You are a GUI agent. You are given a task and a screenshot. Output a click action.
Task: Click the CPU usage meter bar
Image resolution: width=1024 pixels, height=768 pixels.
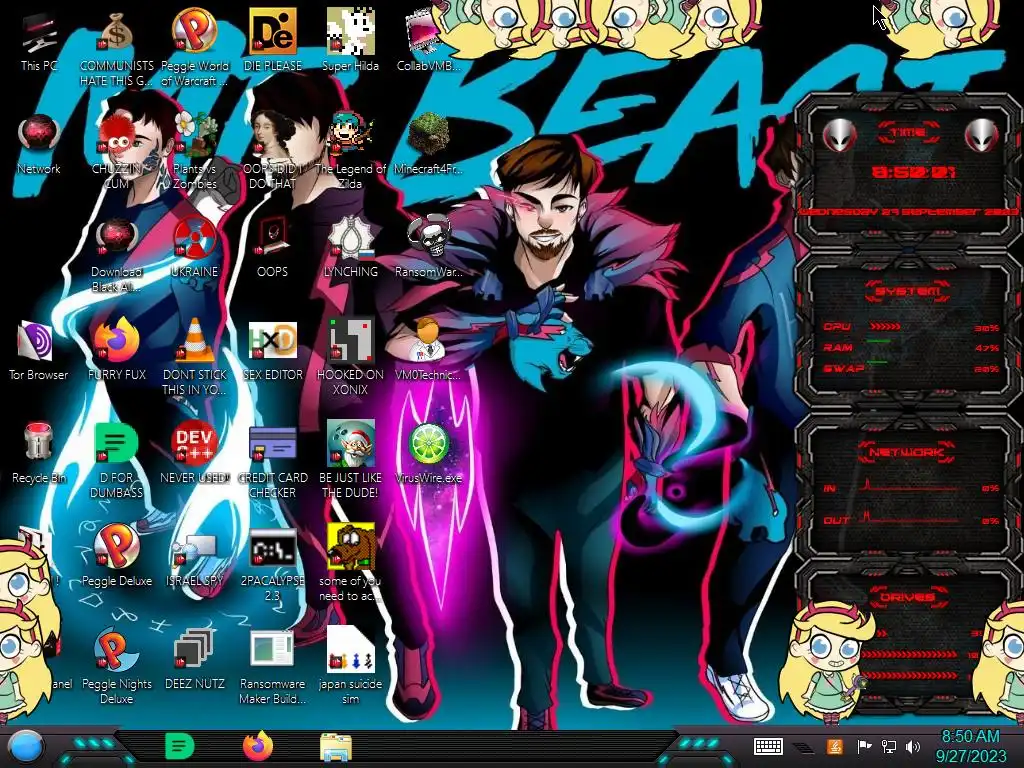point(885,327)
